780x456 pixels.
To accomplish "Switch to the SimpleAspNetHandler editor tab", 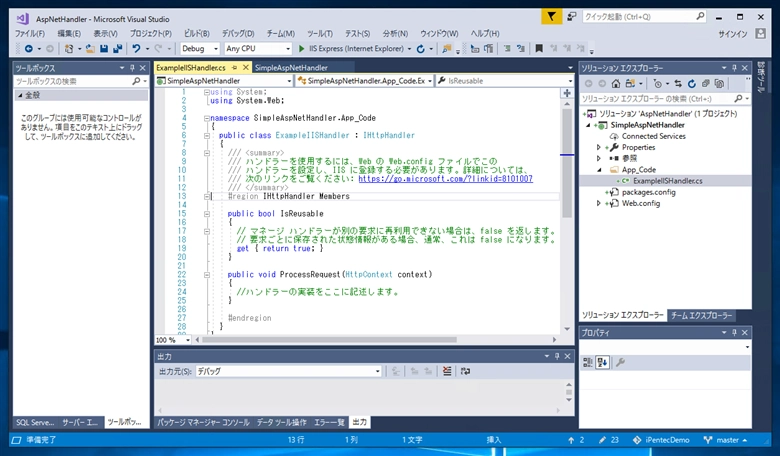I will coord(292,68).
